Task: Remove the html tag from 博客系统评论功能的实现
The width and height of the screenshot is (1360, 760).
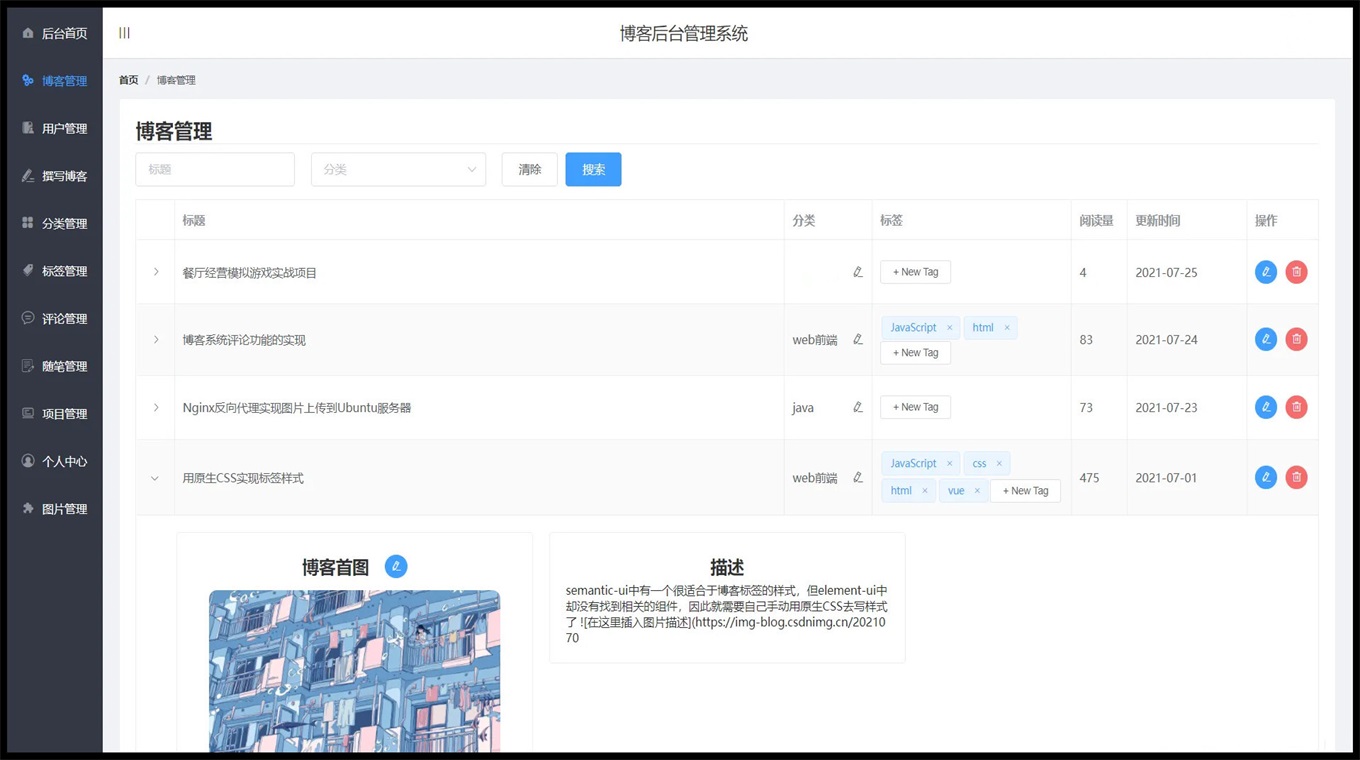Action: point(1007,328)
